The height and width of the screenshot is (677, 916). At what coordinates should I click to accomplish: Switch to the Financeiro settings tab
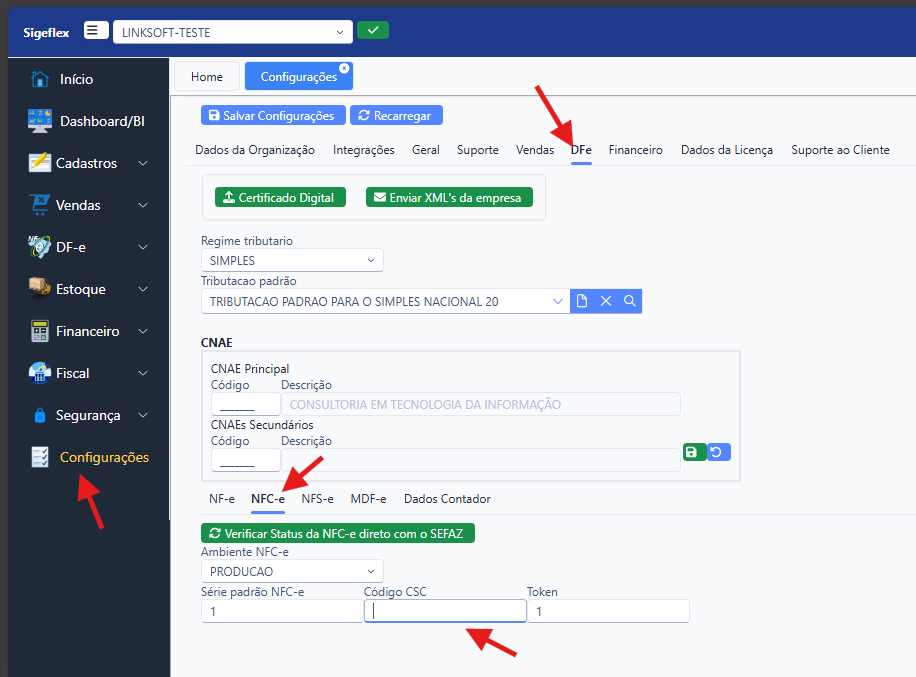635,150
